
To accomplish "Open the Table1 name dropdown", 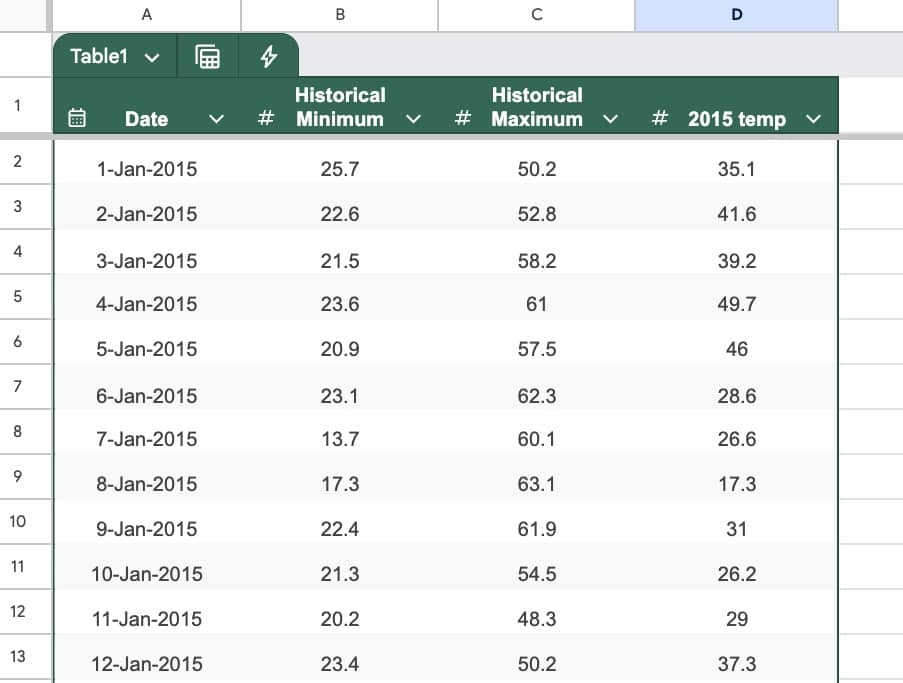I will click(x=152, y=57).
